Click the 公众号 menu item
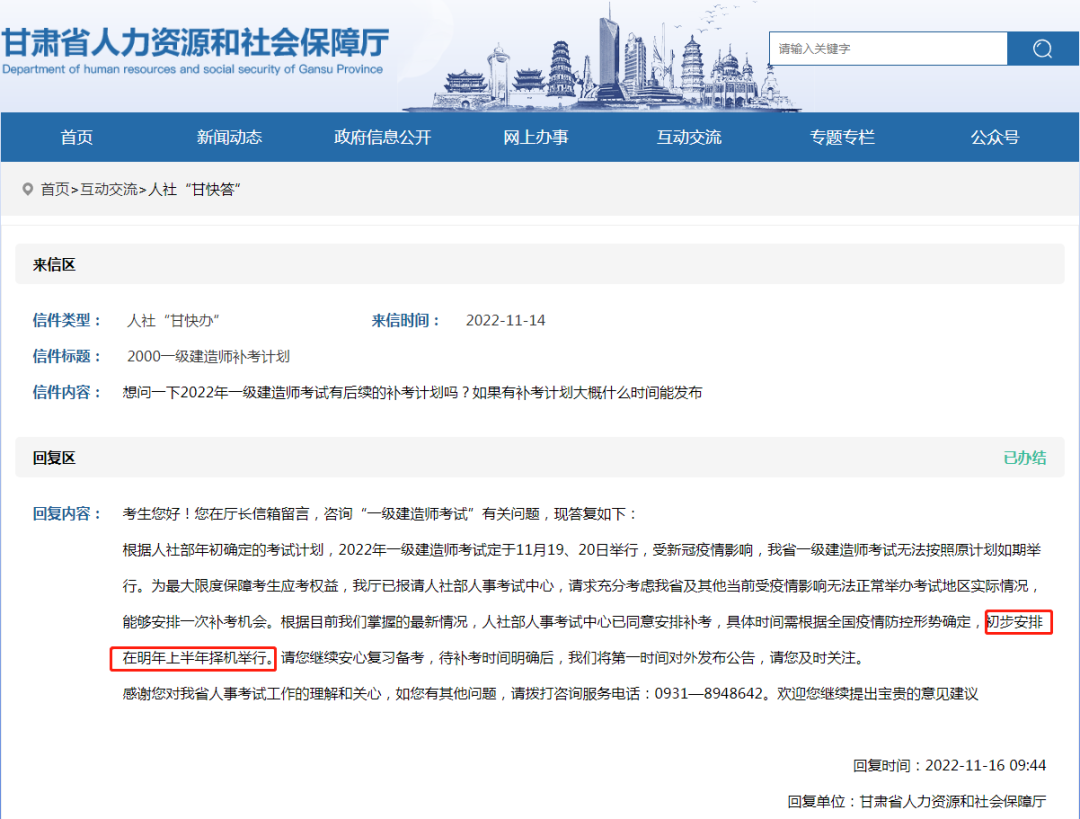 tap(994, 137)
